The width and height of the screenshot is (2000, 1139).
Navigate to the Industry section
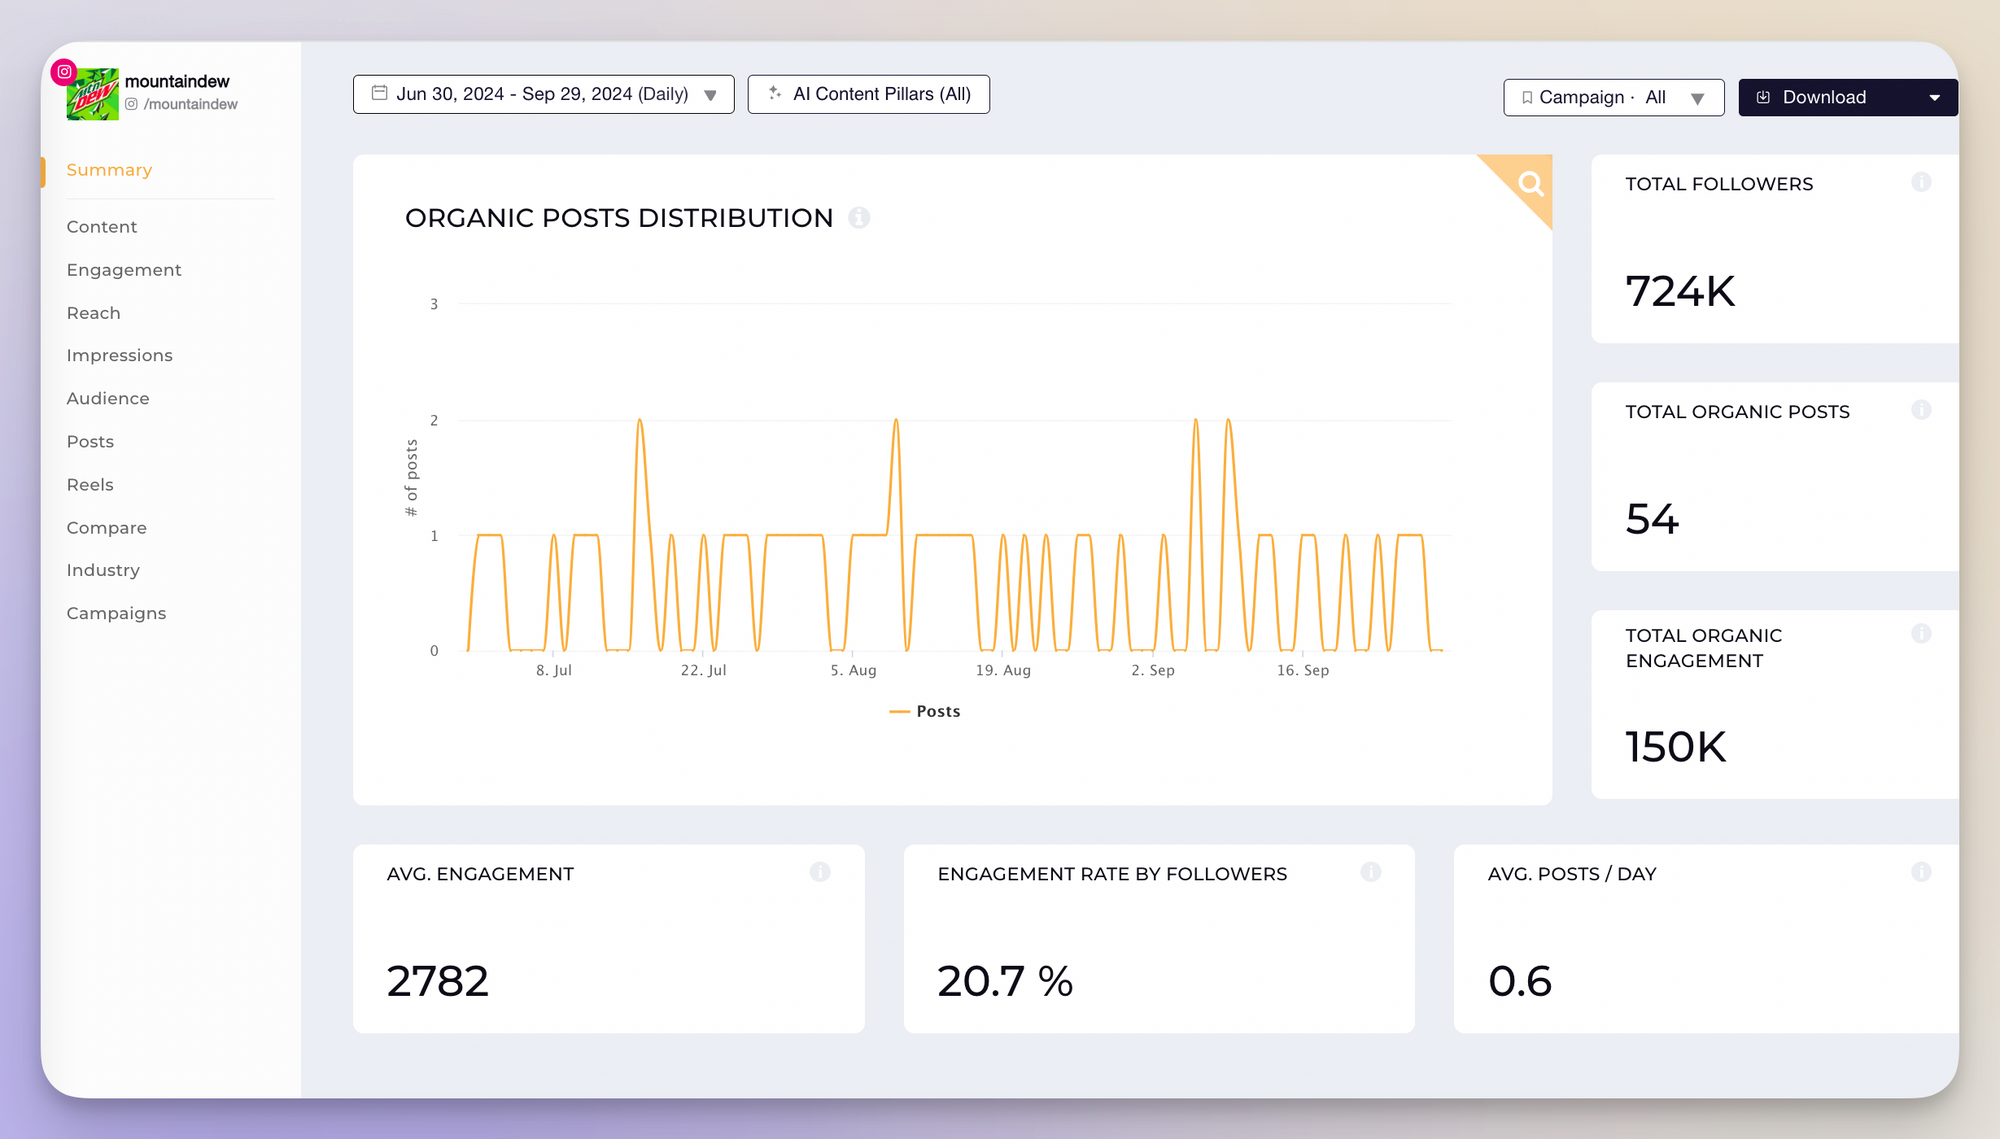102,569
